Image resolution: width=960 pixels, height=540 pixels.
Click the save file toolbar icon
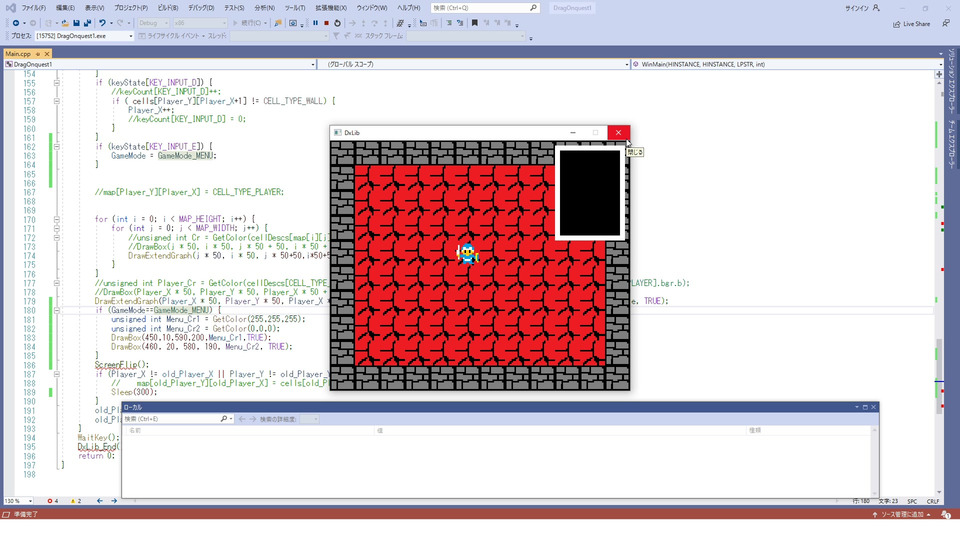pyautogui.click(x=76, y=23)
